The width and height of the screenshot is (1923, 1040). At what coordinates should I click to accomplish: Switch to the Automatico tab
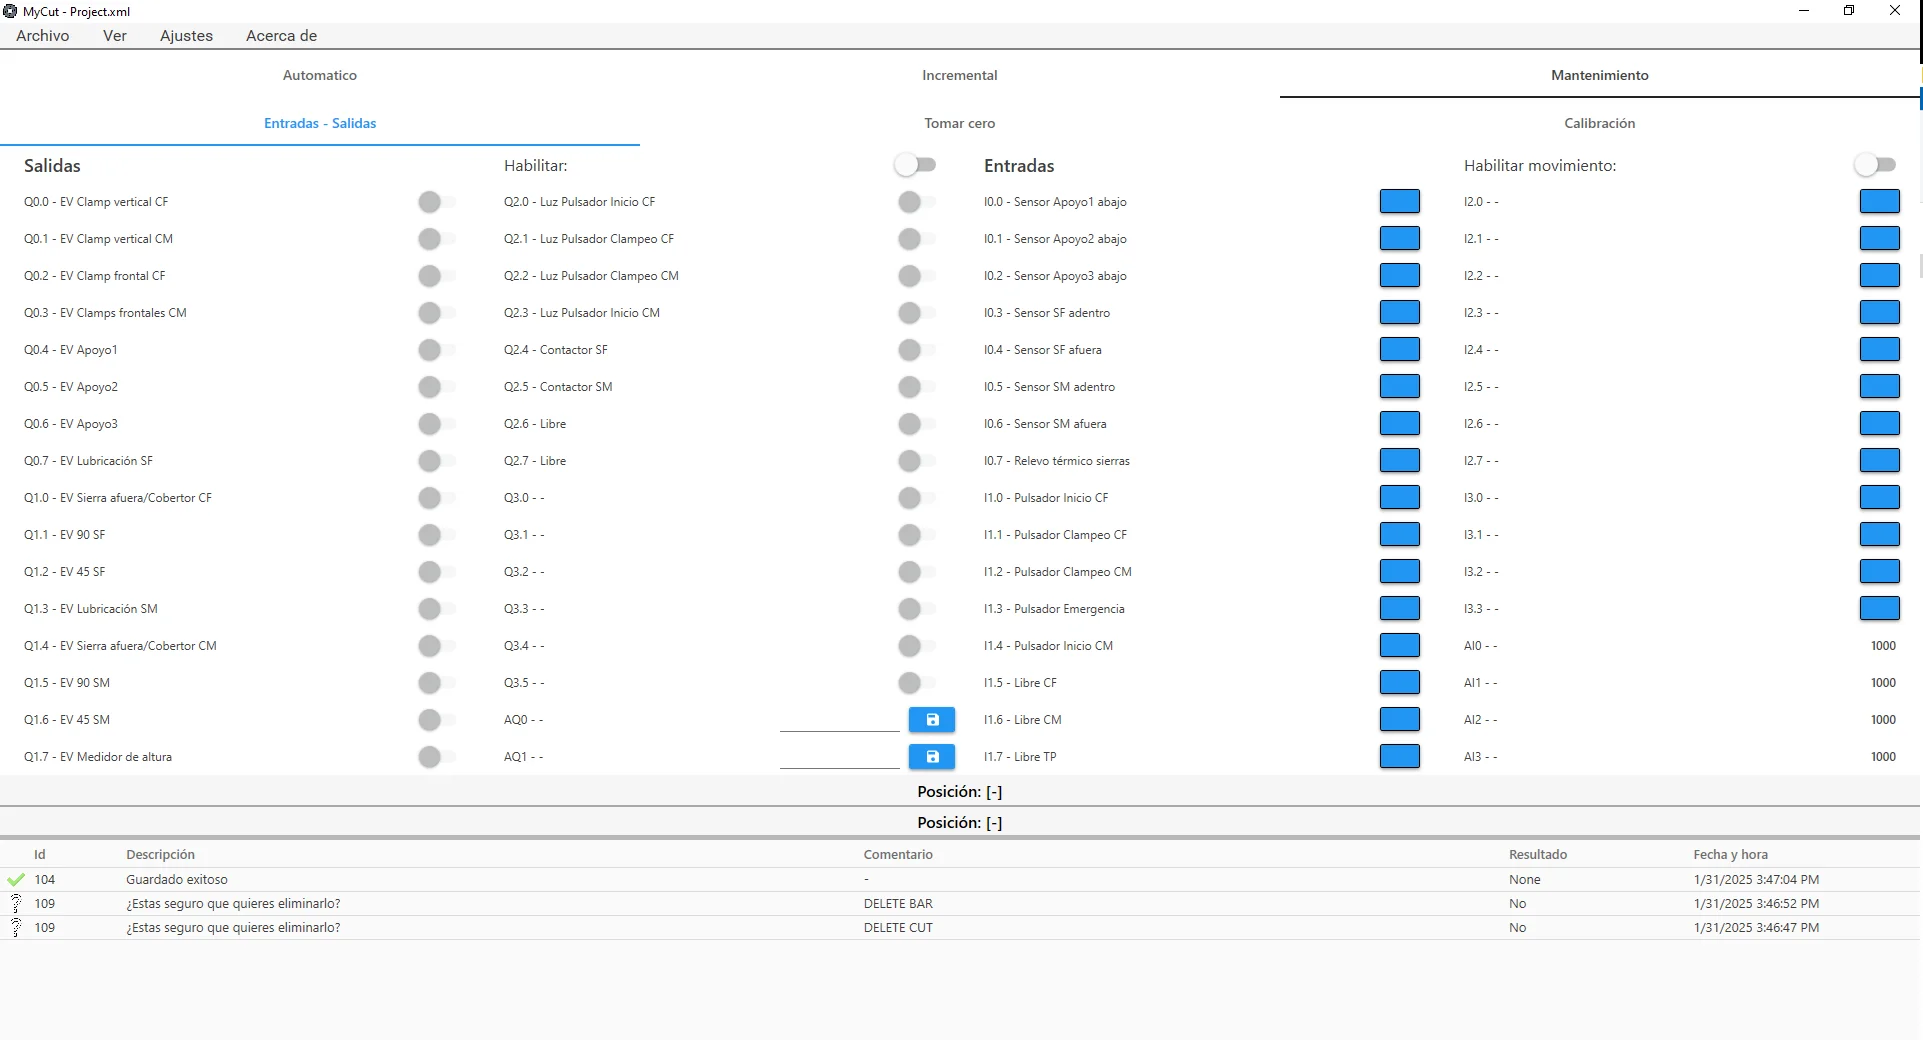(320, 75)
